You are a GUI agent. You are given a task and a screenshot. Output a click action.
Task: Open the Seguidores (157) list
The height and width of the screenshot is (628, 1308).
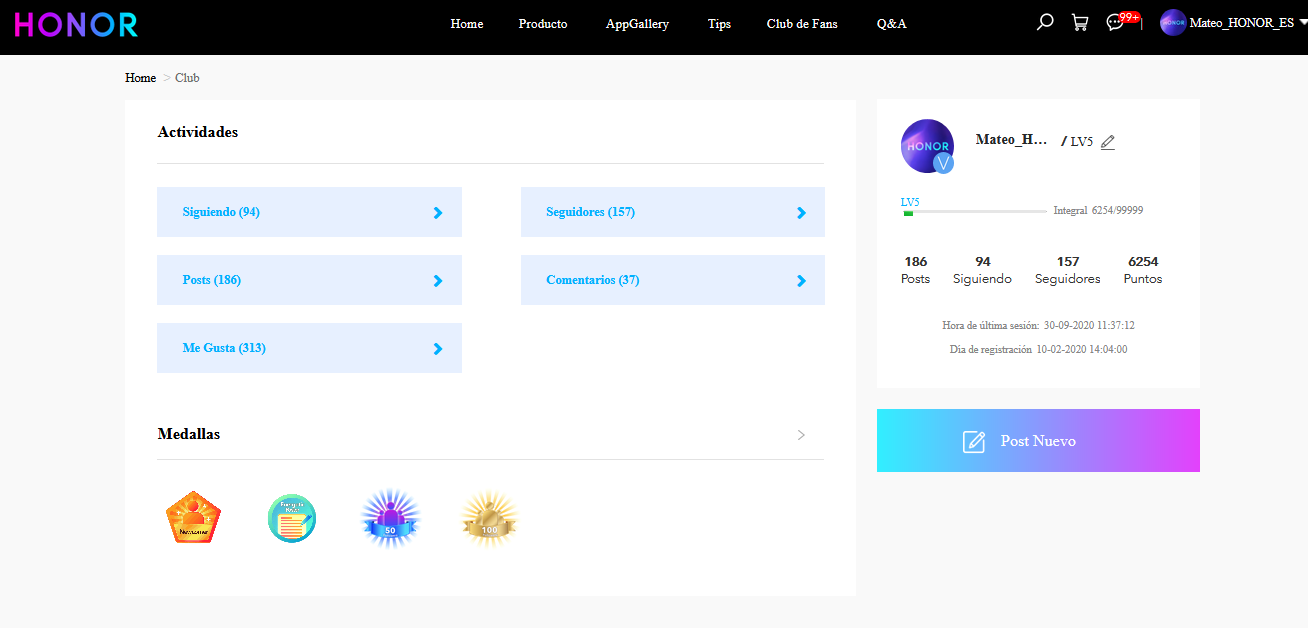tap(672, 212)
